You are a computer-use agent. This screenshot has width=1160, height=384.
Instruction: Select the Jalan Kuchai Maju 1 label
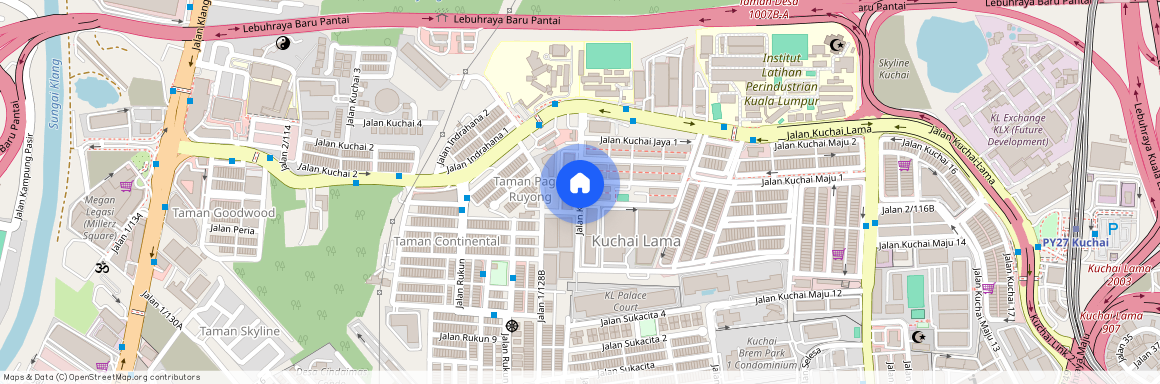(x=803, y=180)
